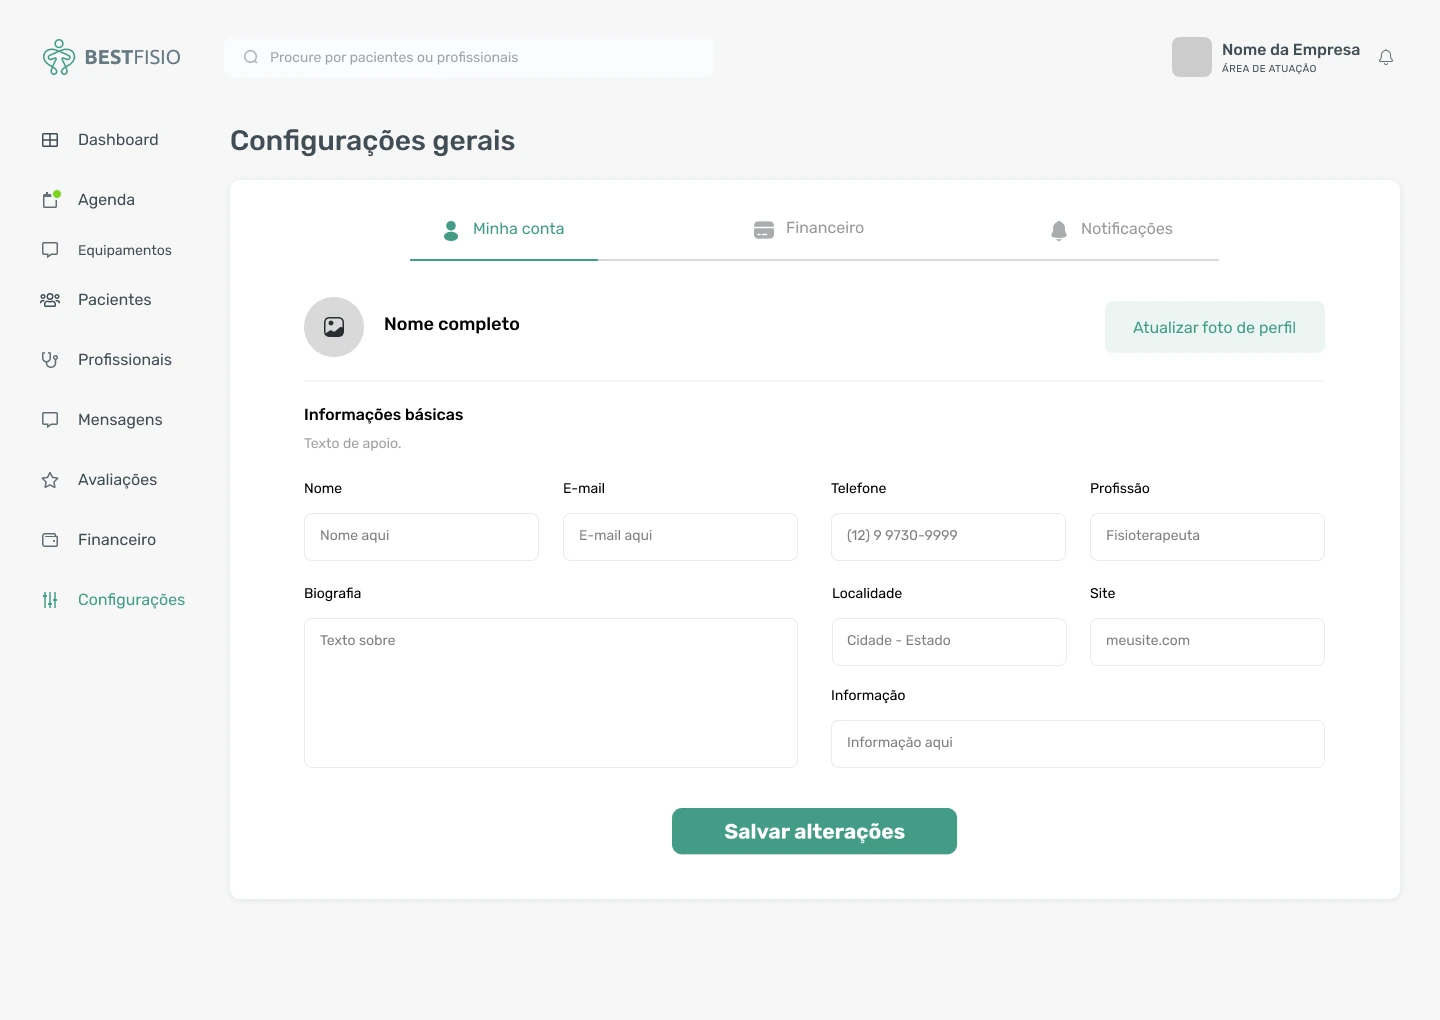Click the company avatar in header
1440x1020 pixels.
point(1192,57)
